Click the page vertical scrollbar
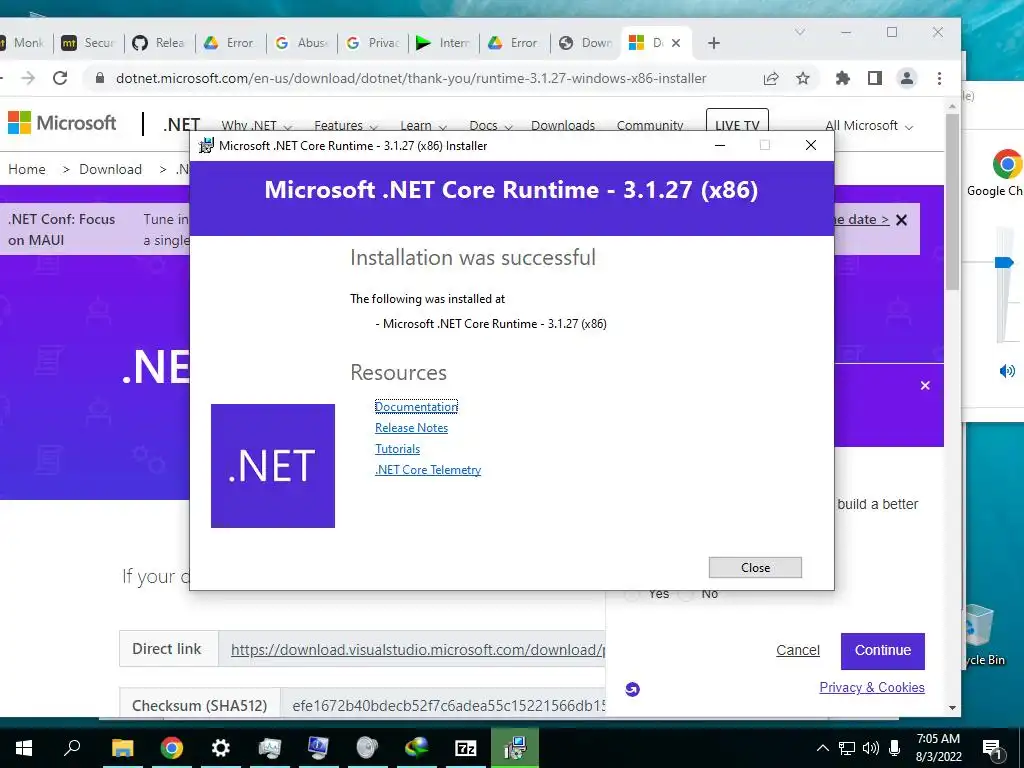The image size is (1024, 768). 952,202
